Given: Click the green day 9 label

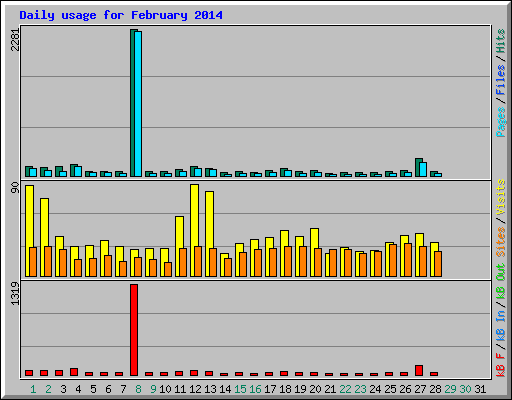Looking at the screenshot, I should click(x=153, y=389).
